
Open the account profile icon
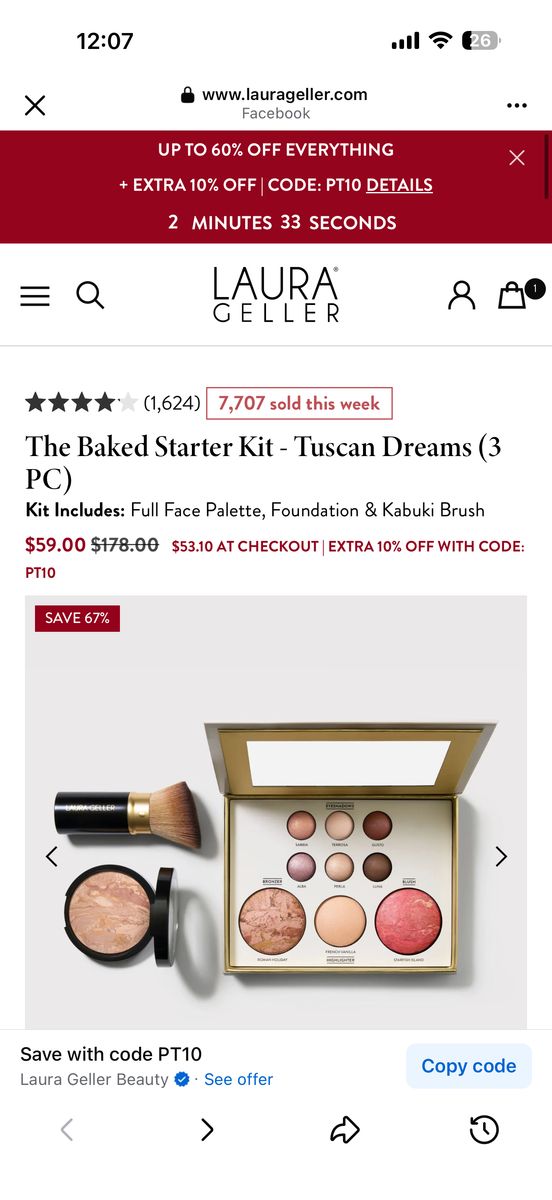point(461,295)
